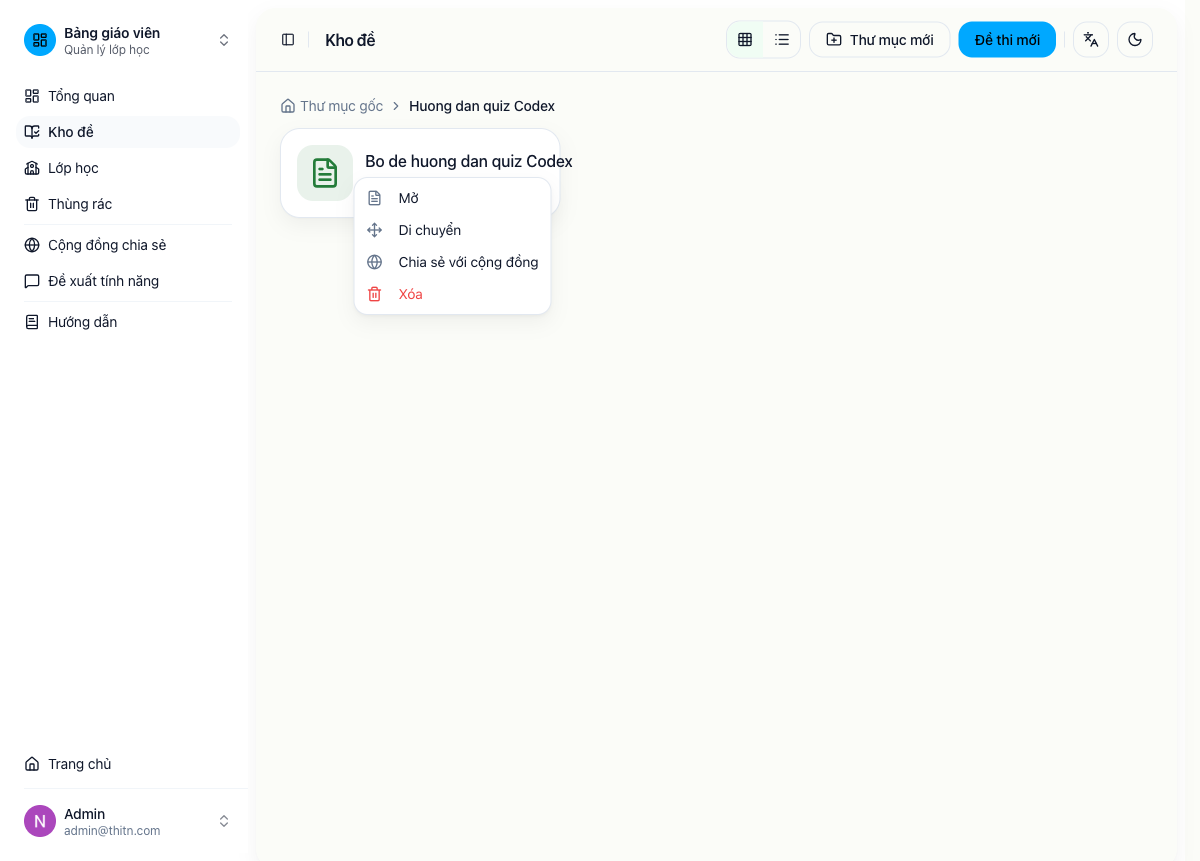Screen dimensions: 1200x861
Task: Click the Bảng giáo viên logo icon
Action: [40, 40]
